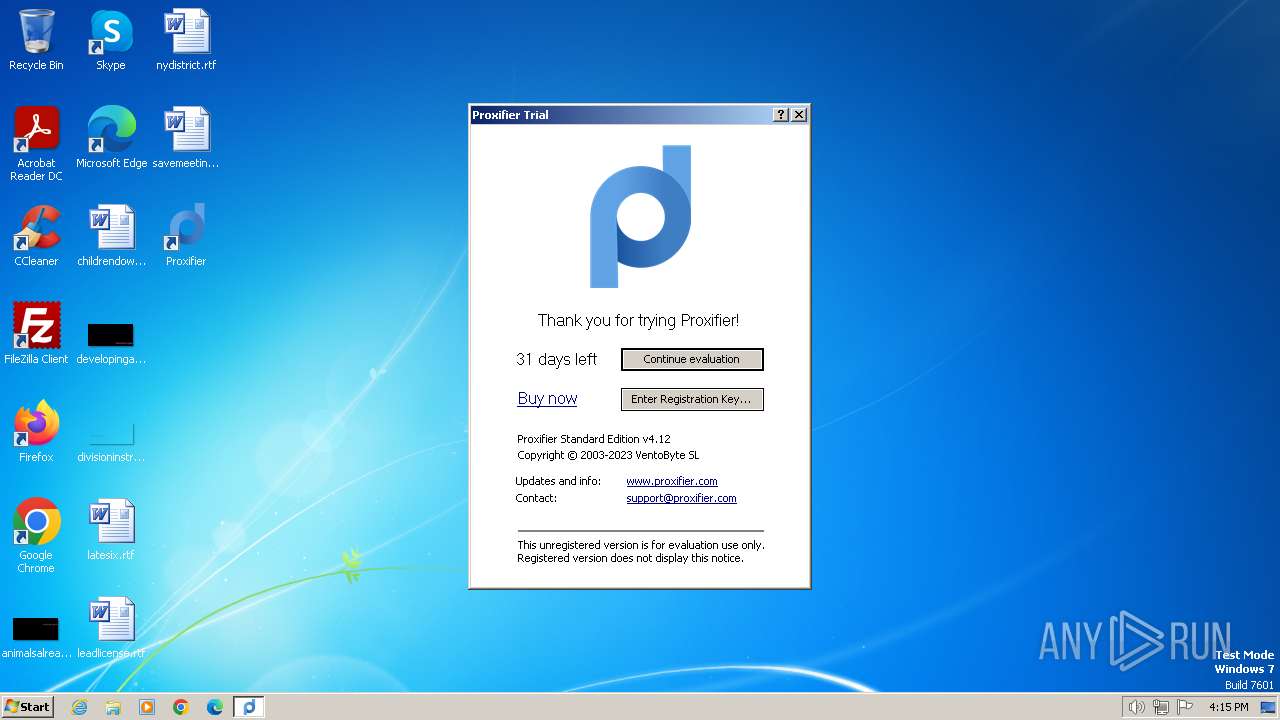Open the Skype desktop shortcut
The image size is (1280, 720).
(110, 41)
